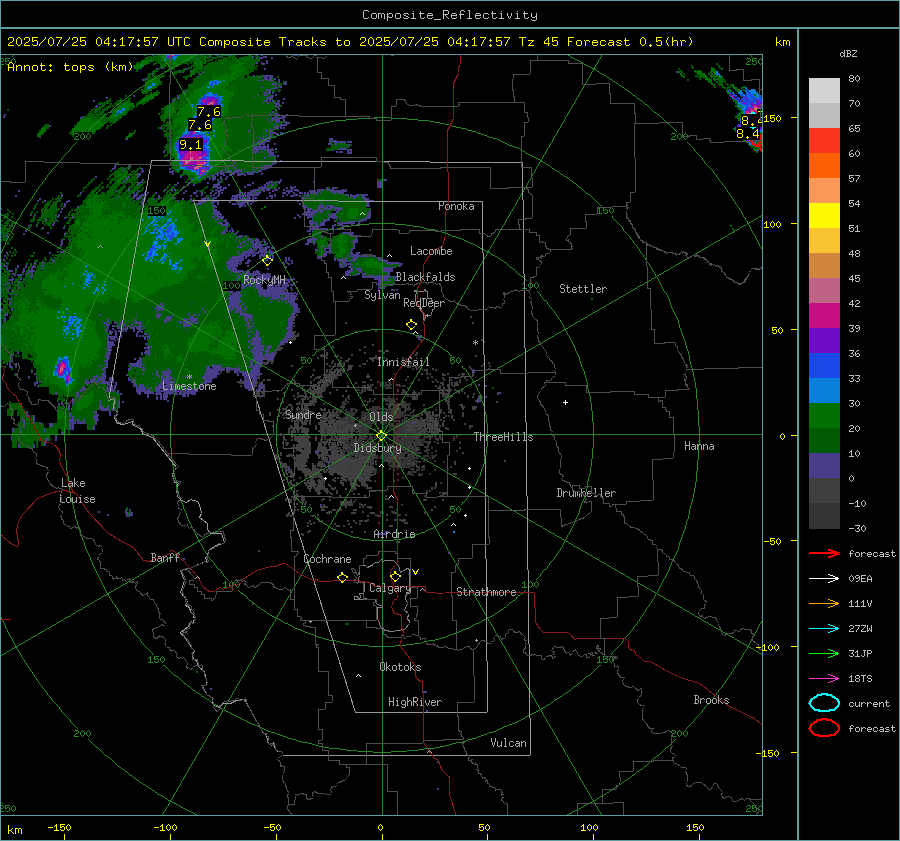Click the magenta 42 dBZ legend swatch
900x841 pixels.
pos(824,315)
